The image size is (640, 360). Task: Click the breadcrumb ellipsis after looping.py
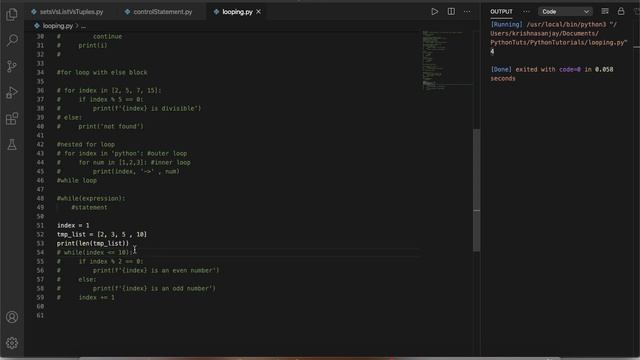(x=83, y=26)
